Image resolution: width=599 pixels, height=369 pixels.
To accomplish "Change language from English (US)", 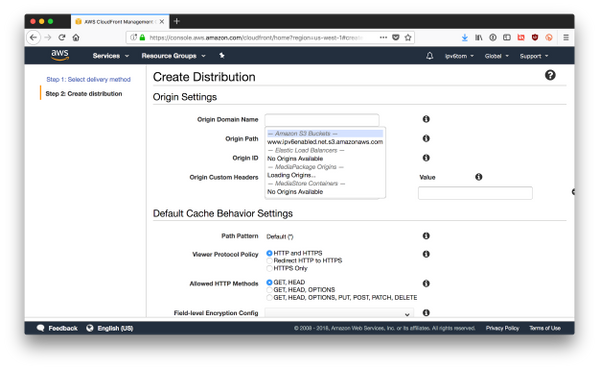I will (110, 328).
